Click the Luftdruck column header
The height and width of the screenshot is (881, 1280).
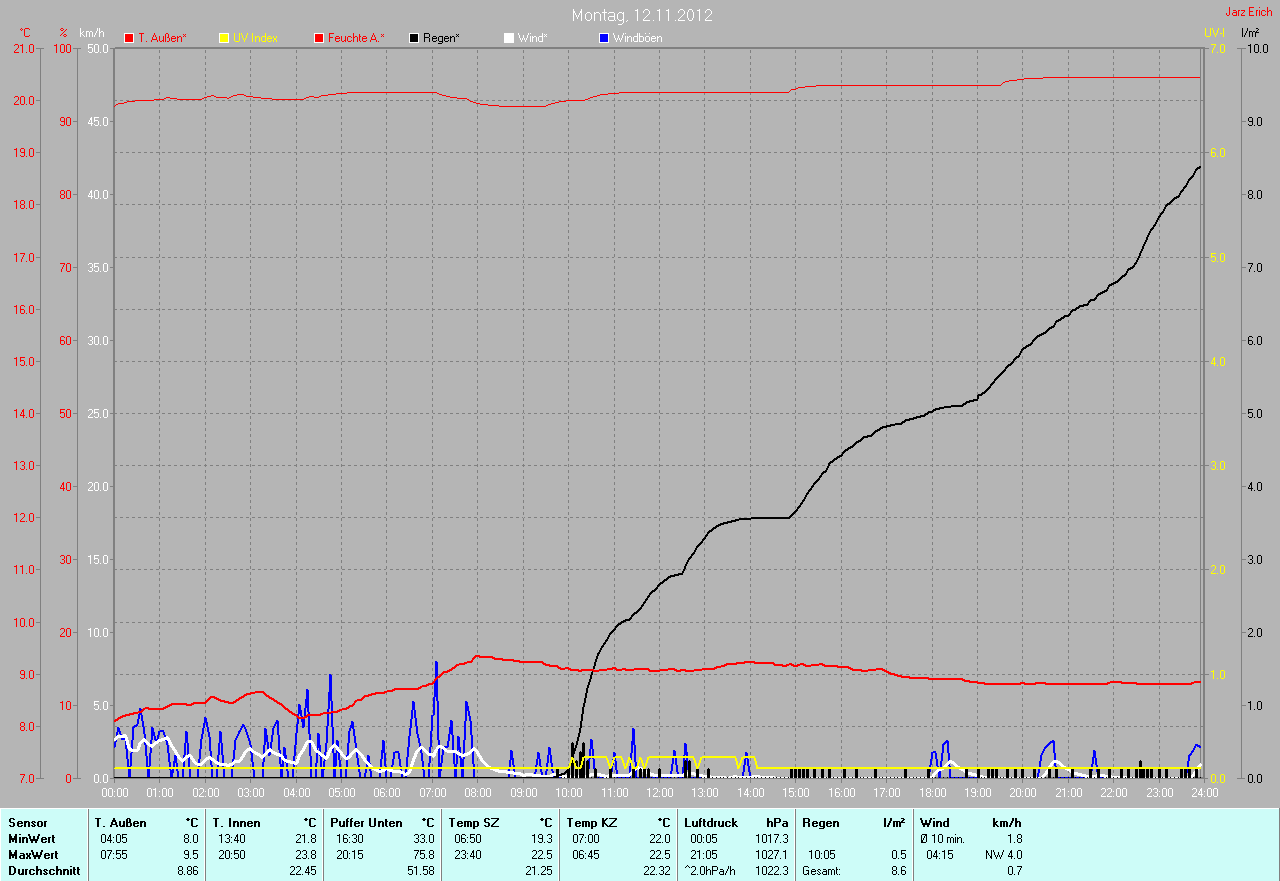tap(709, 822)
